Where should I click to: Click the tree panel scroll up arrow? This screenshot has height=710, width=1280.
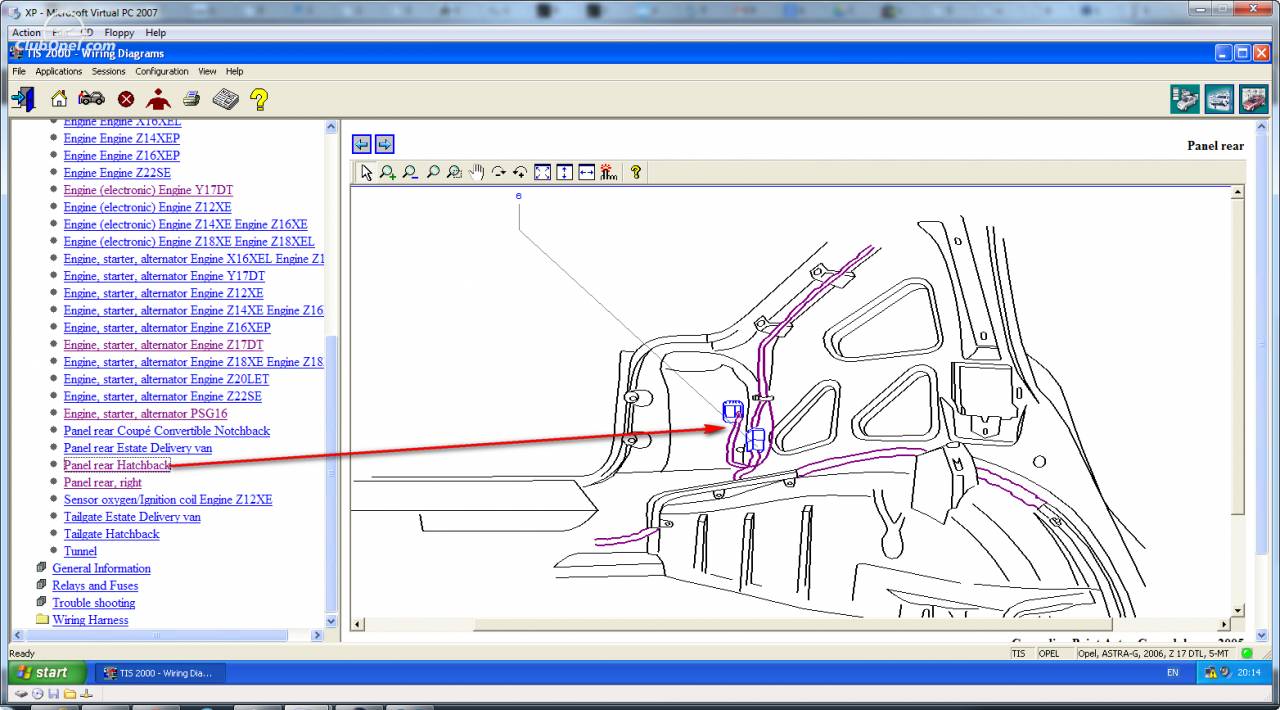point(332,126)
